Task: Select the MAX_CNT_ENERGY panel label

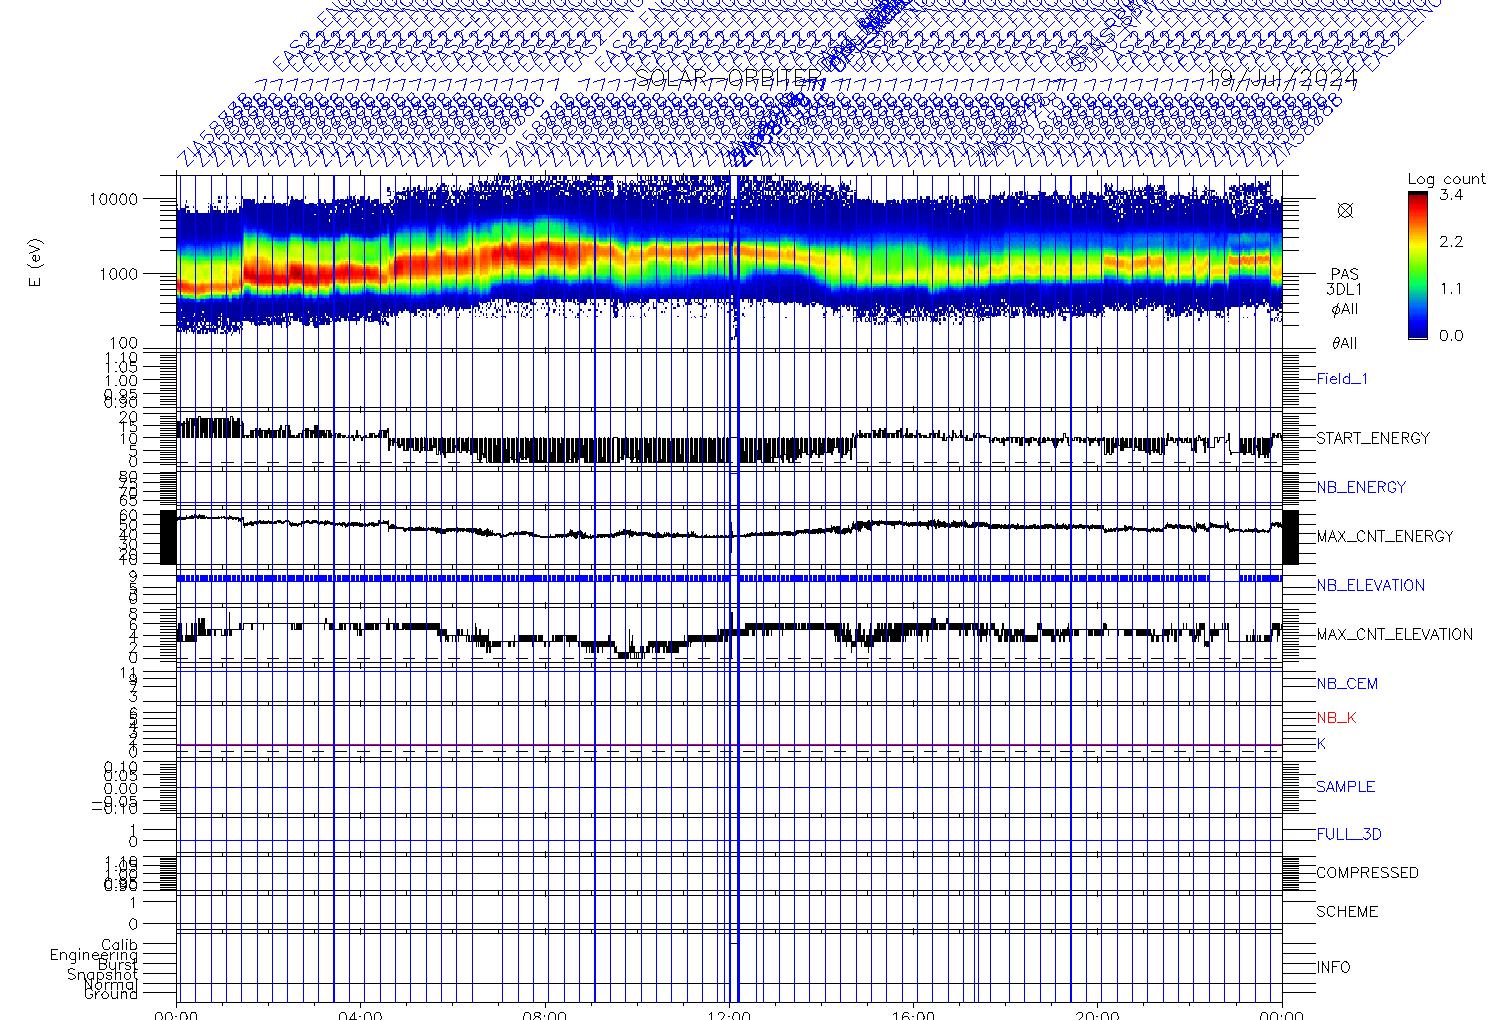Action: [x=1385, y=536]
